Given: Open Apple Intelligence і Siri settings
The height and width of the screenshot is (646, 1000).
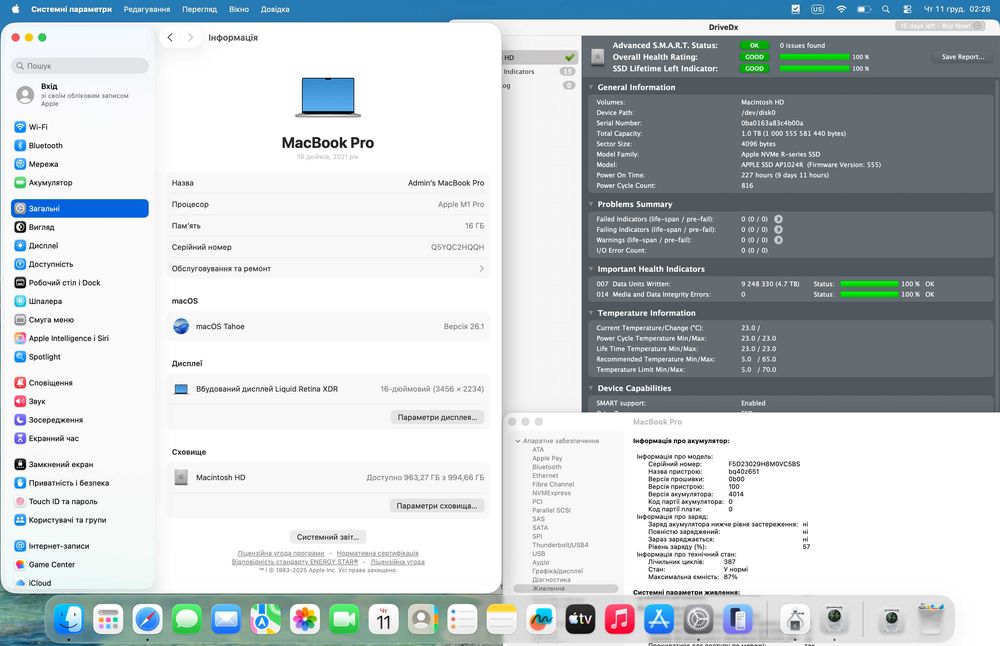Looking at the screenshot, I should [80, 338].
